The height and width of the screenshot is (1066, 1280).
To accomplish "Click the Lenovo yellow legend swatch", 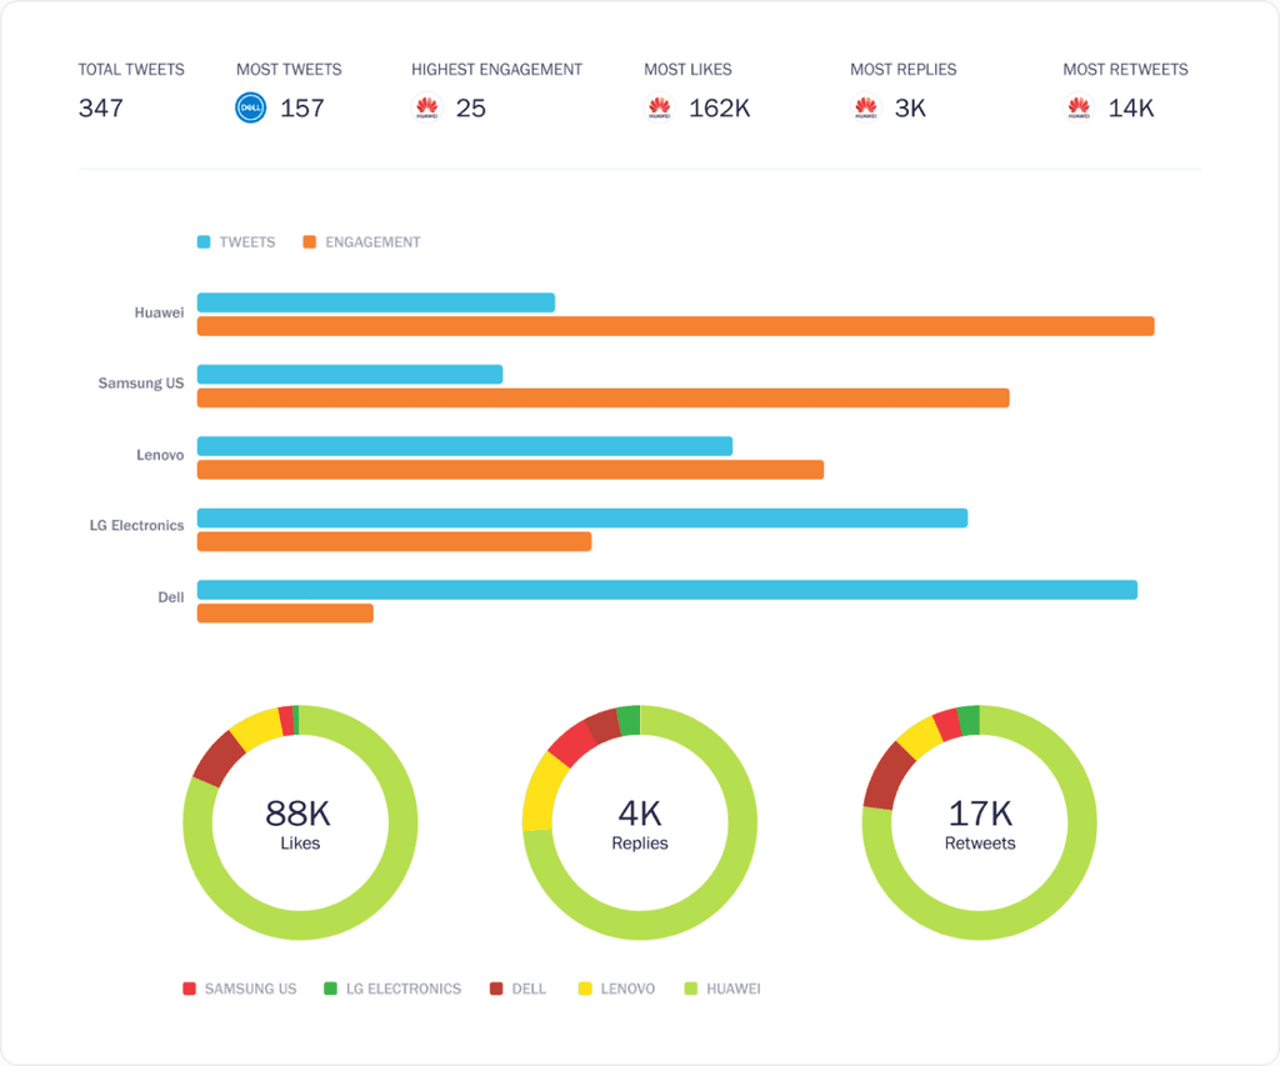I will point(585,989).
